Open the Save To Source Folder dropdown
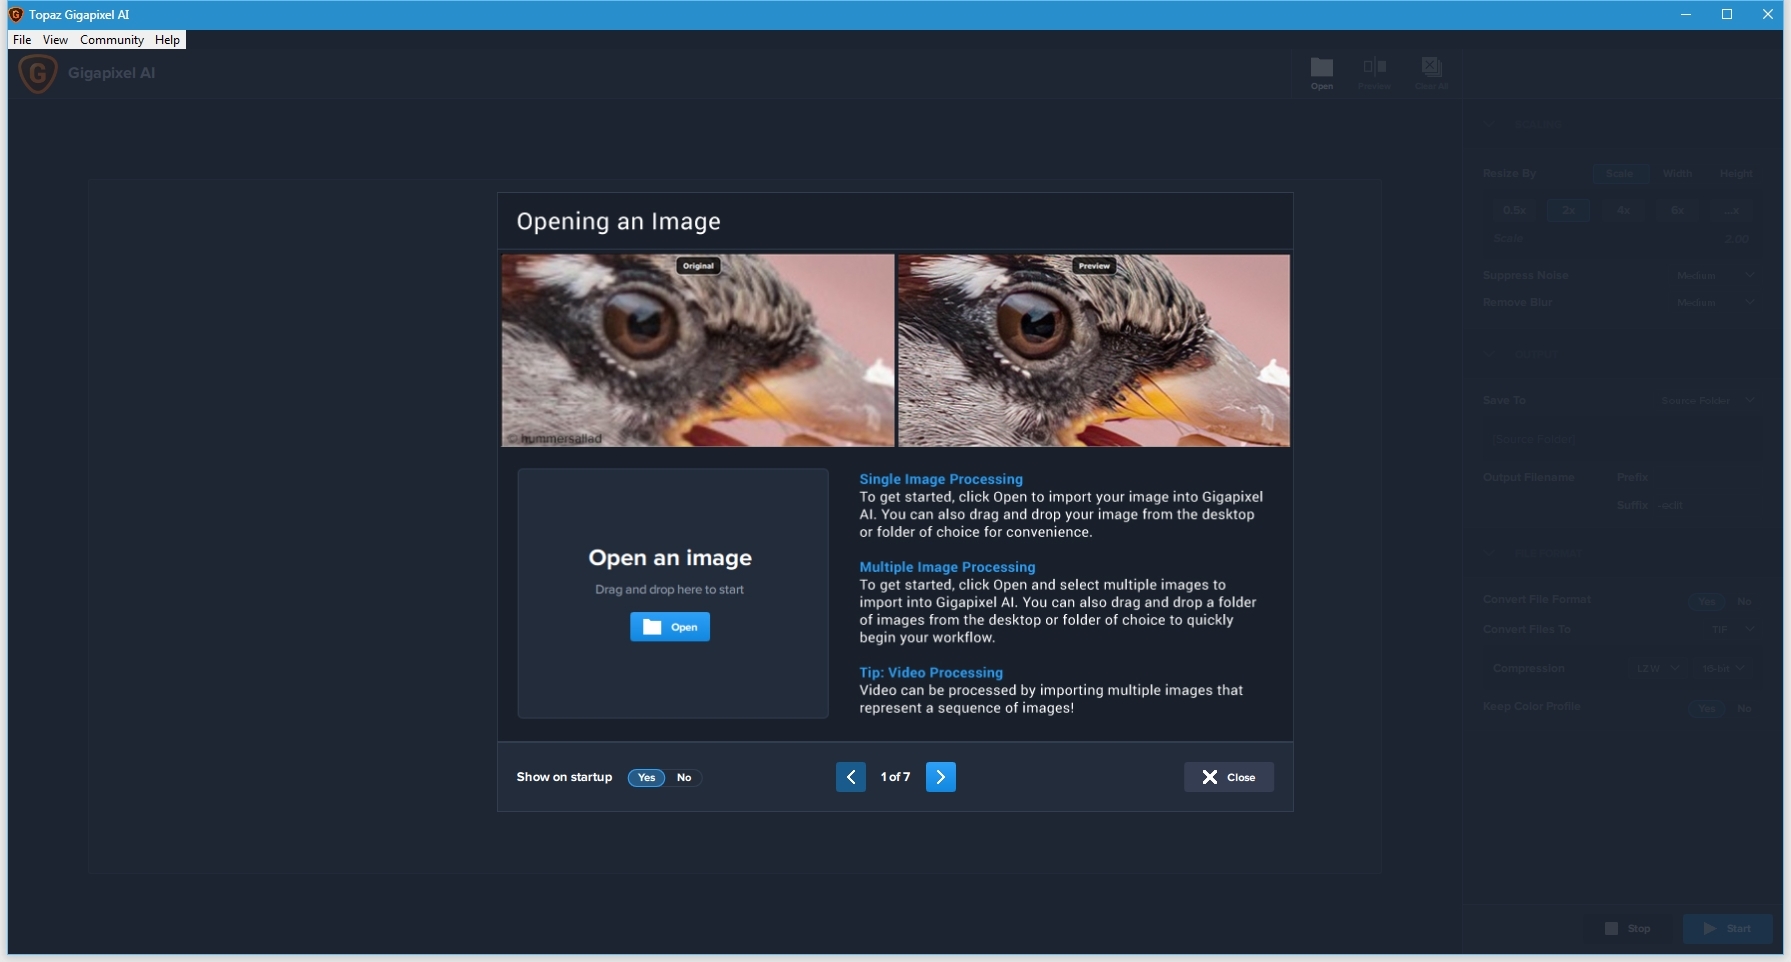The image size is (1791, 962). [1708, 400]
